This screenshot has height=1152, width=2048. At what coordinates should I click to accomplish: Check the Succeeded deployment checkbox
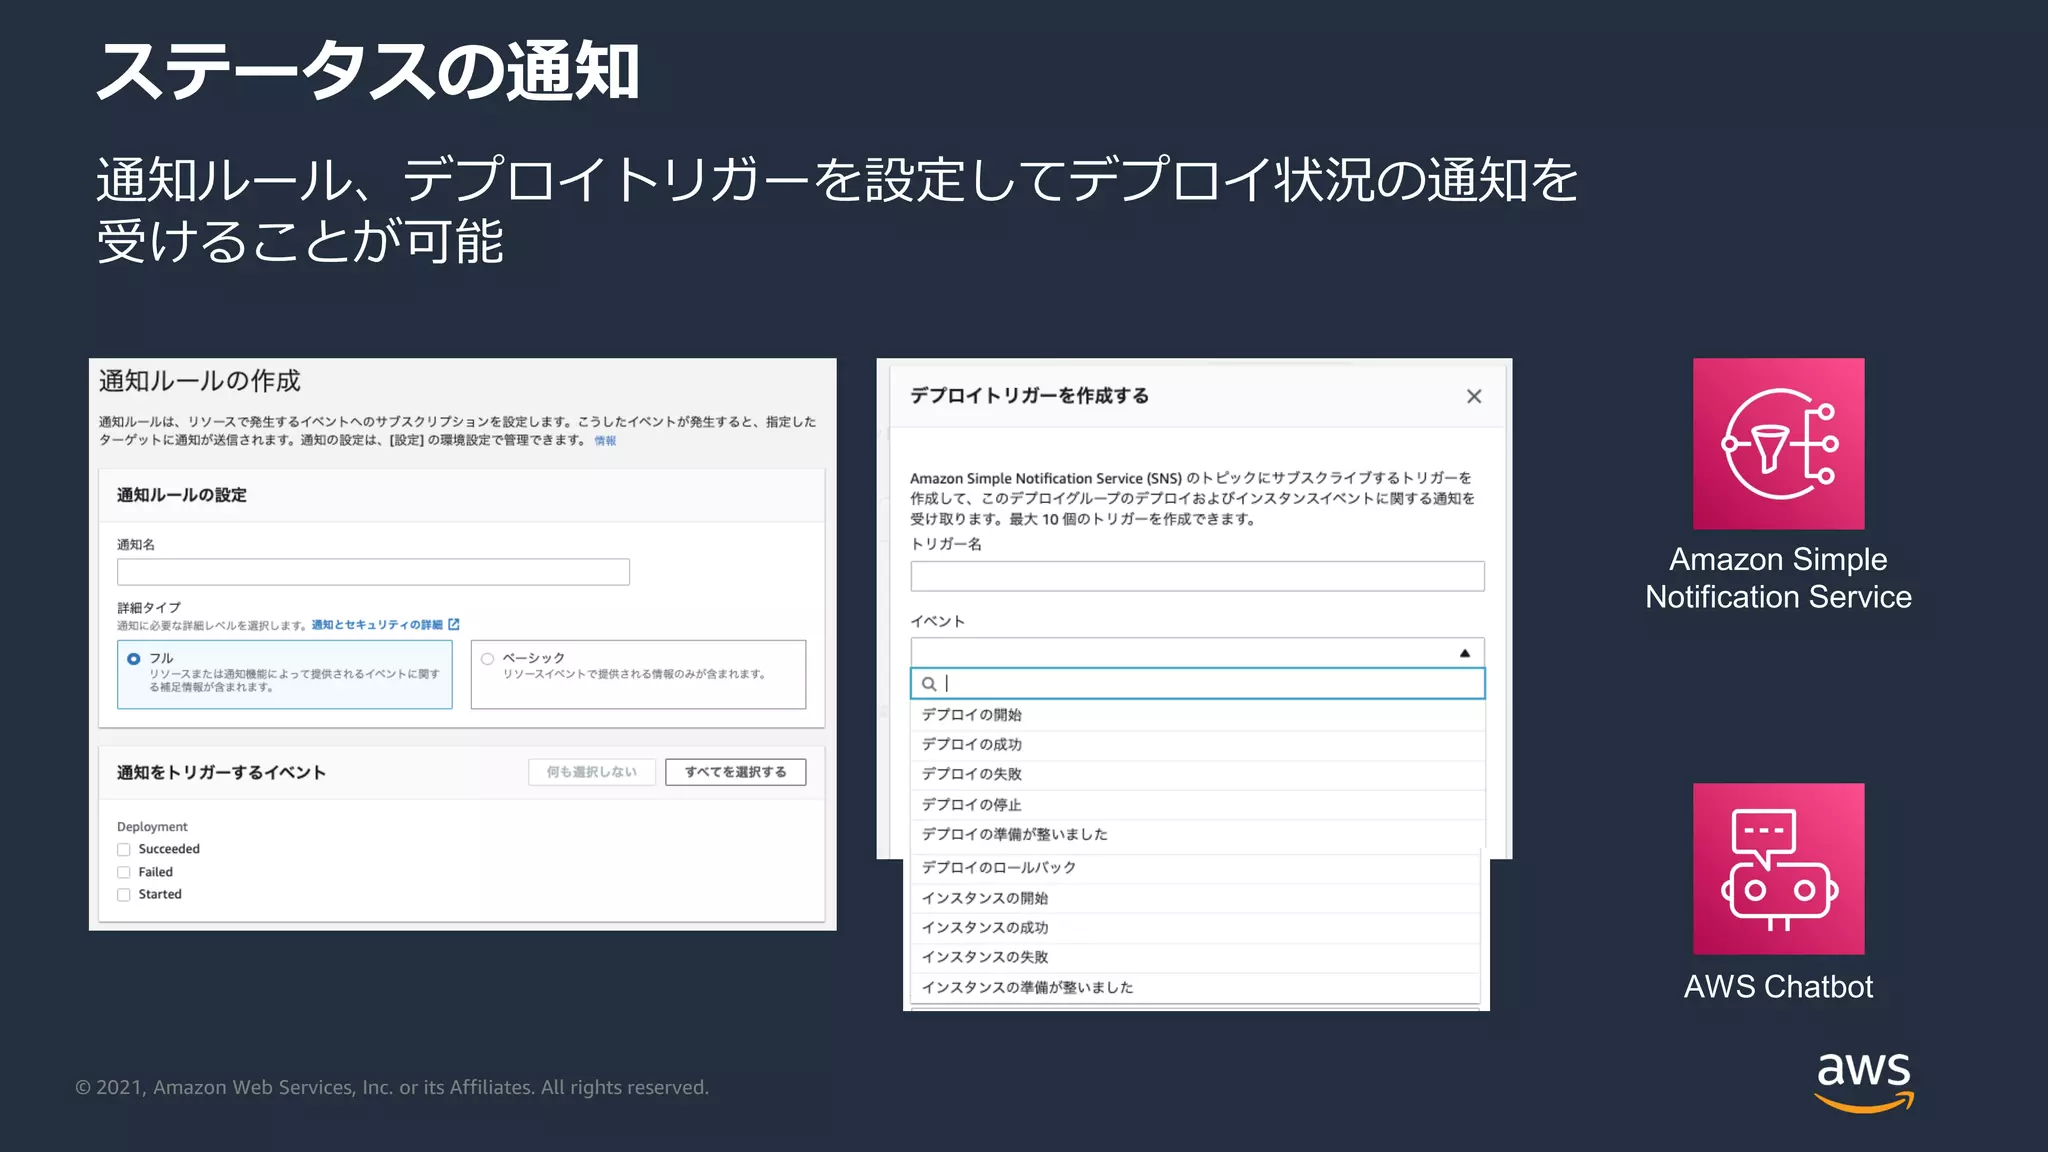[124, 849]
